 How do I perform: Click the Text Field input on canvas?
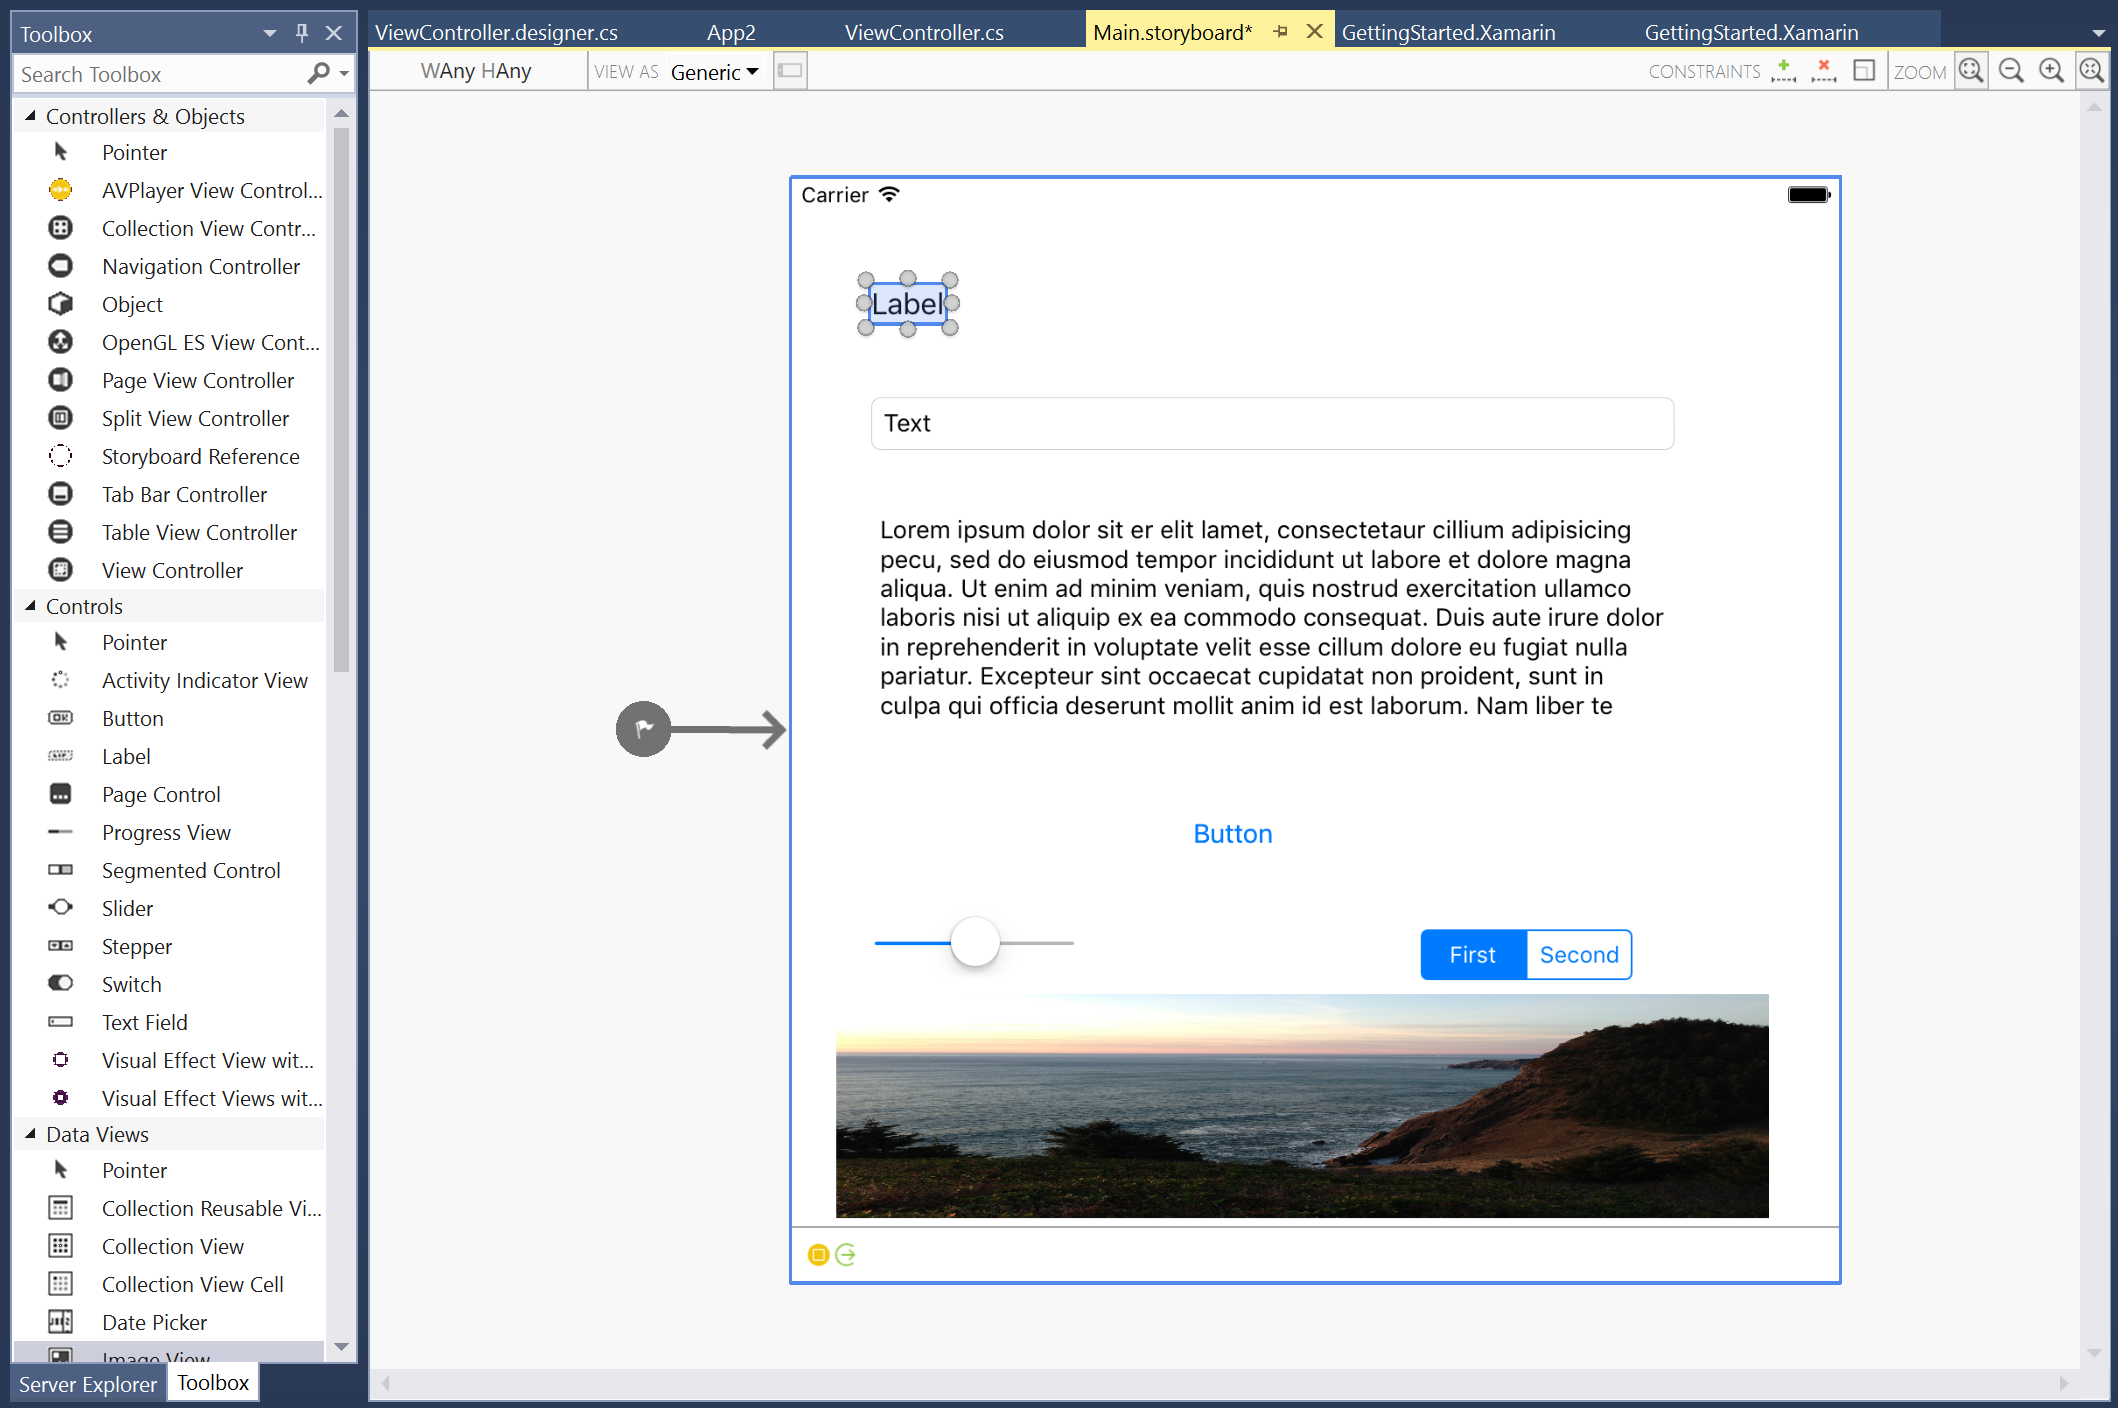pos(1271,423)
